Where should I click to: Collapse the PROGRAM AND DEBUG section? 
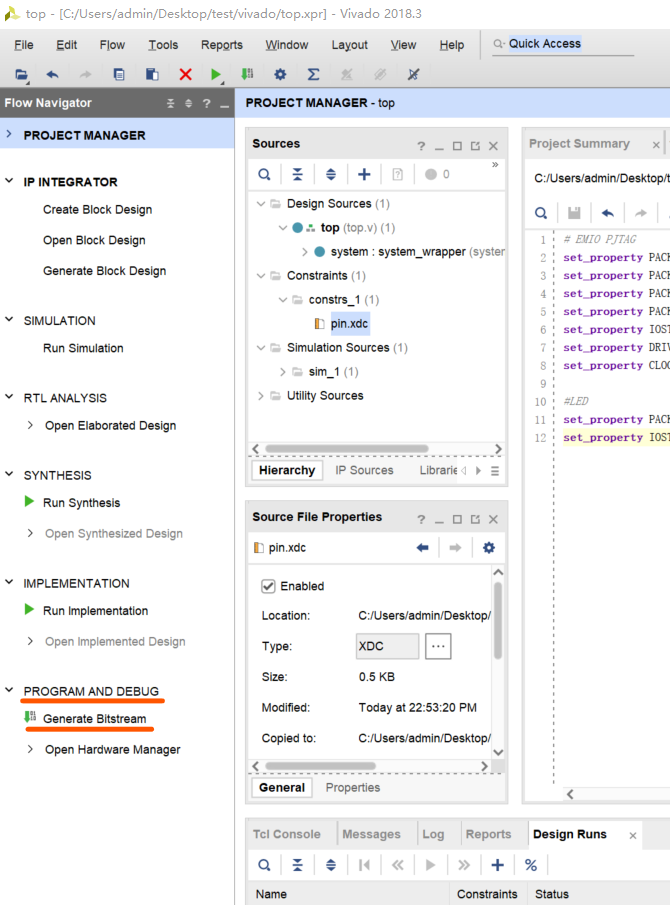[x=9, y=691]
